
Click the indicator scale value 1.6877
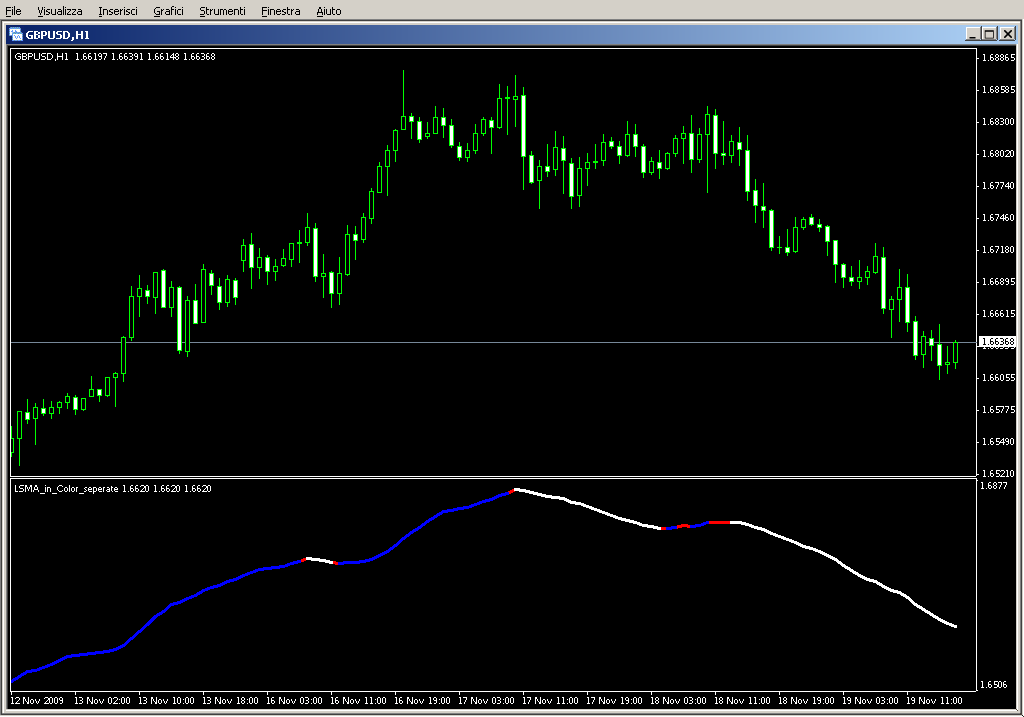point(994,485)
